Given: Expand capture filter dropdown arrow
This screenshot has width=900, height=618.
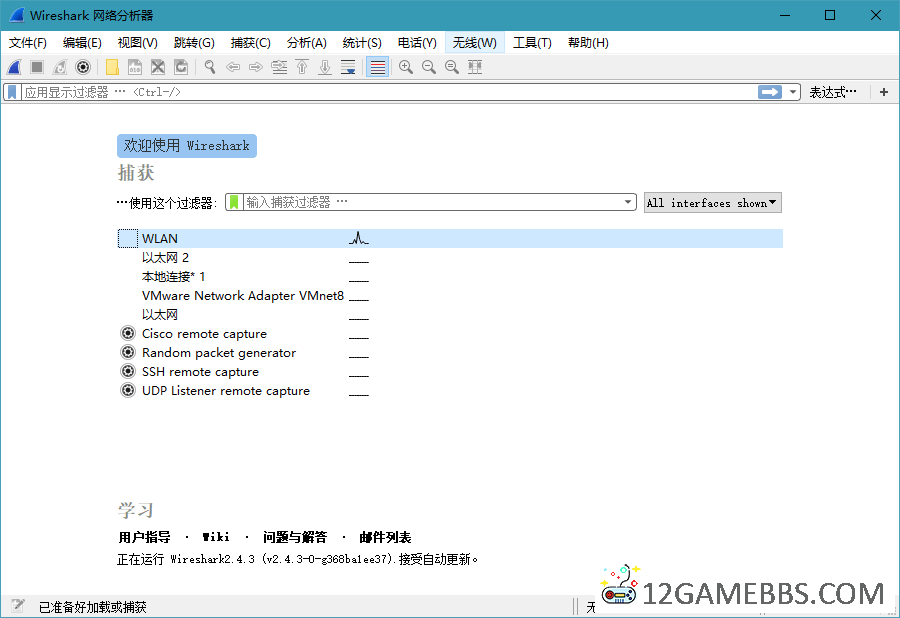Looking at the screenshot, I should click(x=628, y=202).
